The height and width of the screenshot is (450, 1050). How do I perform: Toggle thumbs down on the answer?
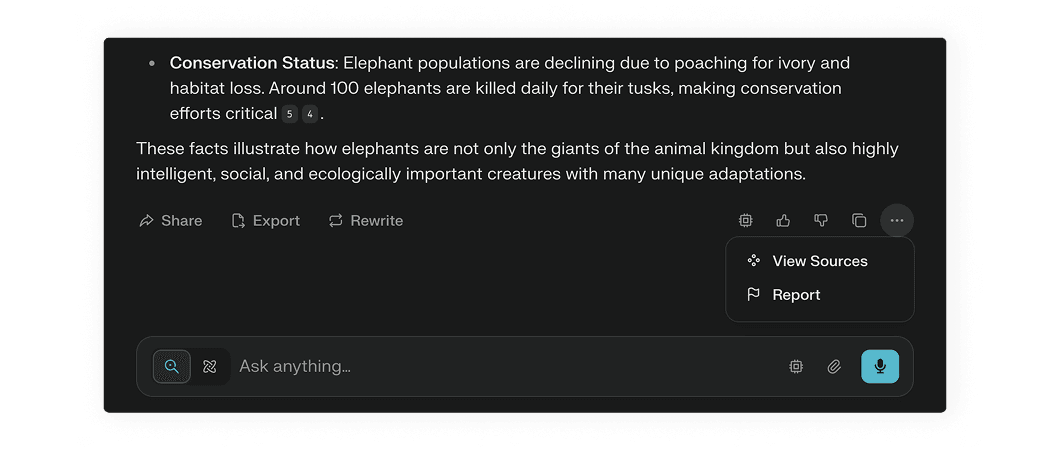point(821,220)
